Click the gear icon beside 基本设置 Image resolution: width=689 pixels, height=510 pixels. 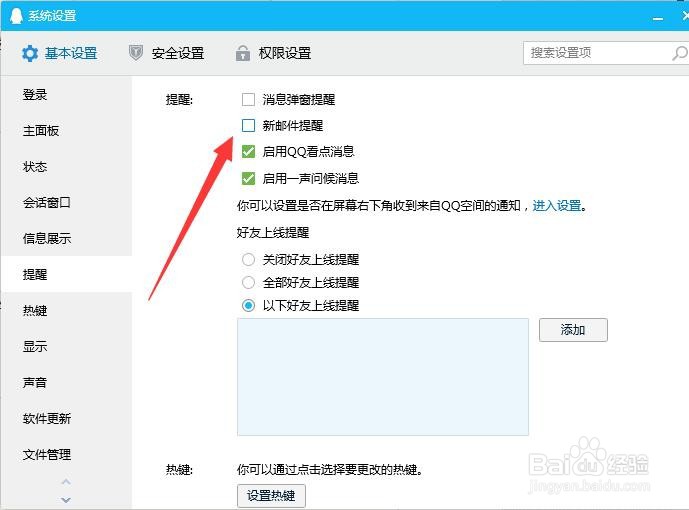point(30,54)
